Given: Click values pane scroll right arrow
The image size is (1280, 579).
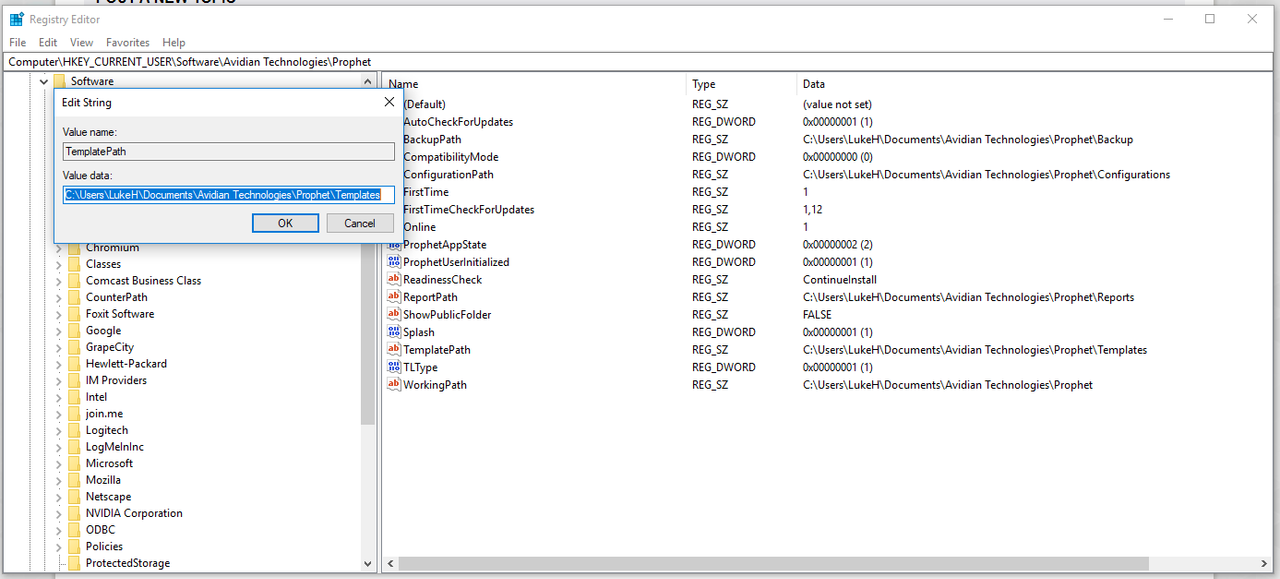Looking at the screenshot, I should 1264,563.
